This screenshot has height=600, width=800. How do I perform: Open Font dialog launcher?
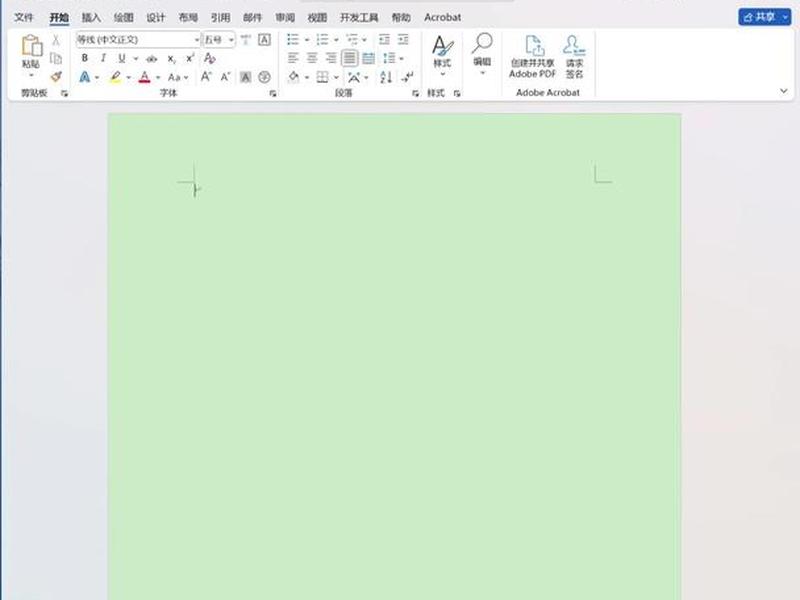[x=273, y=93]
